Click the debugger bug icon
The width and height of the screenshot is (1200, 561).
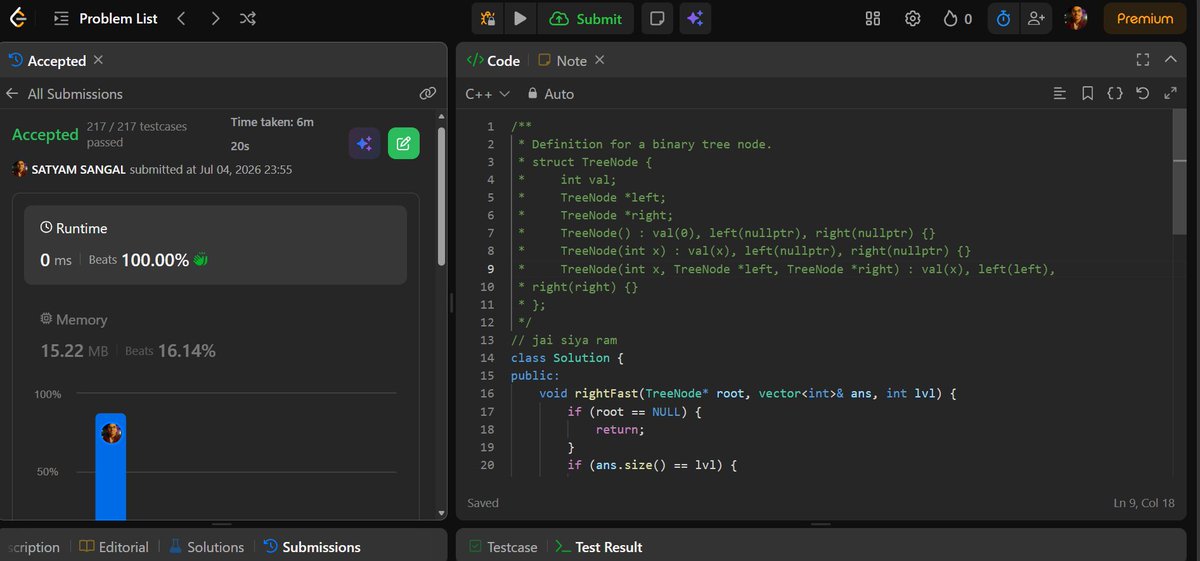pos(488,18)
